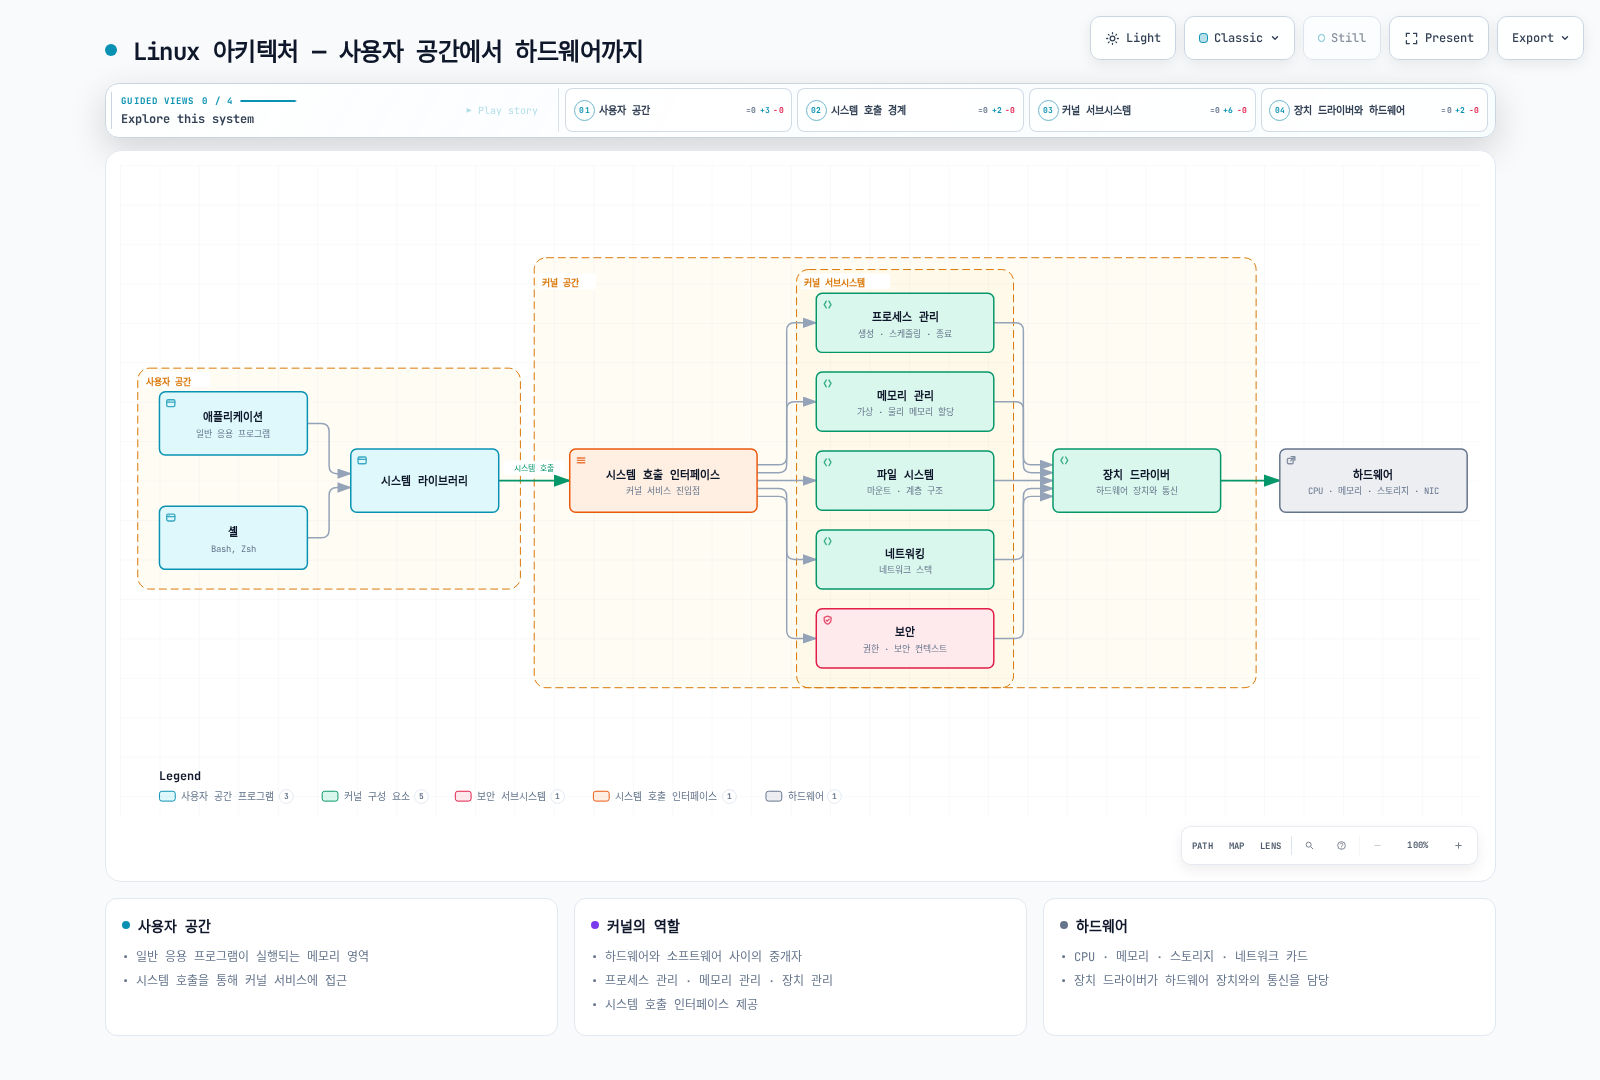Switch to MAP mode
The image size is (1600, 1080).
1236,846
